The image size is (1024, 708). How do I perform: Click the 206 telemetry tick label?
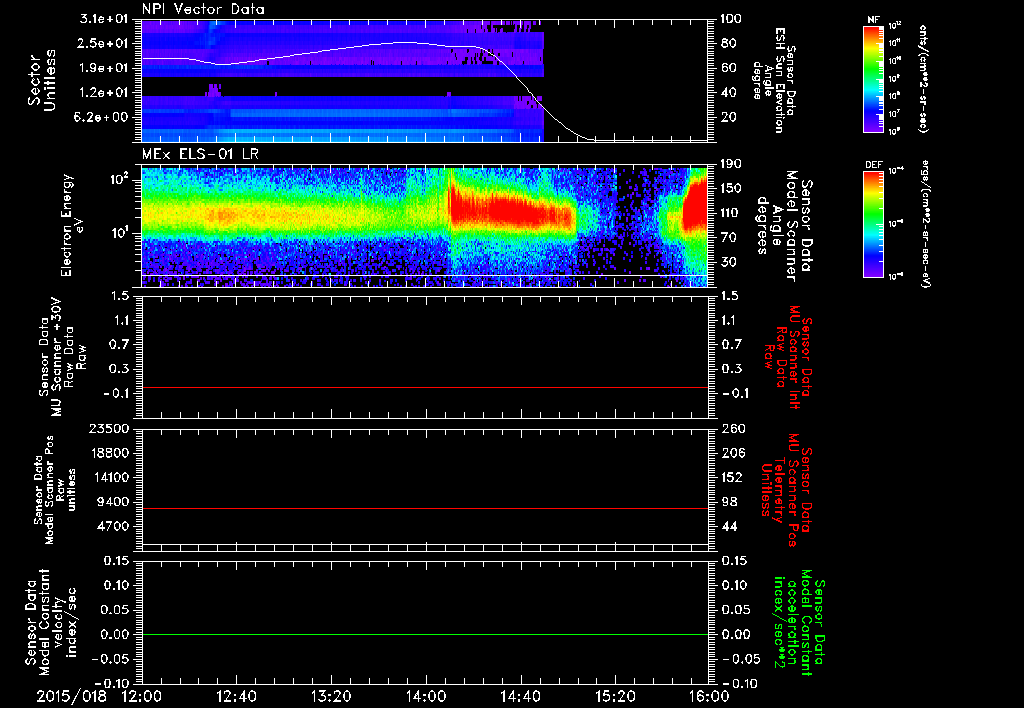[731, 453]
